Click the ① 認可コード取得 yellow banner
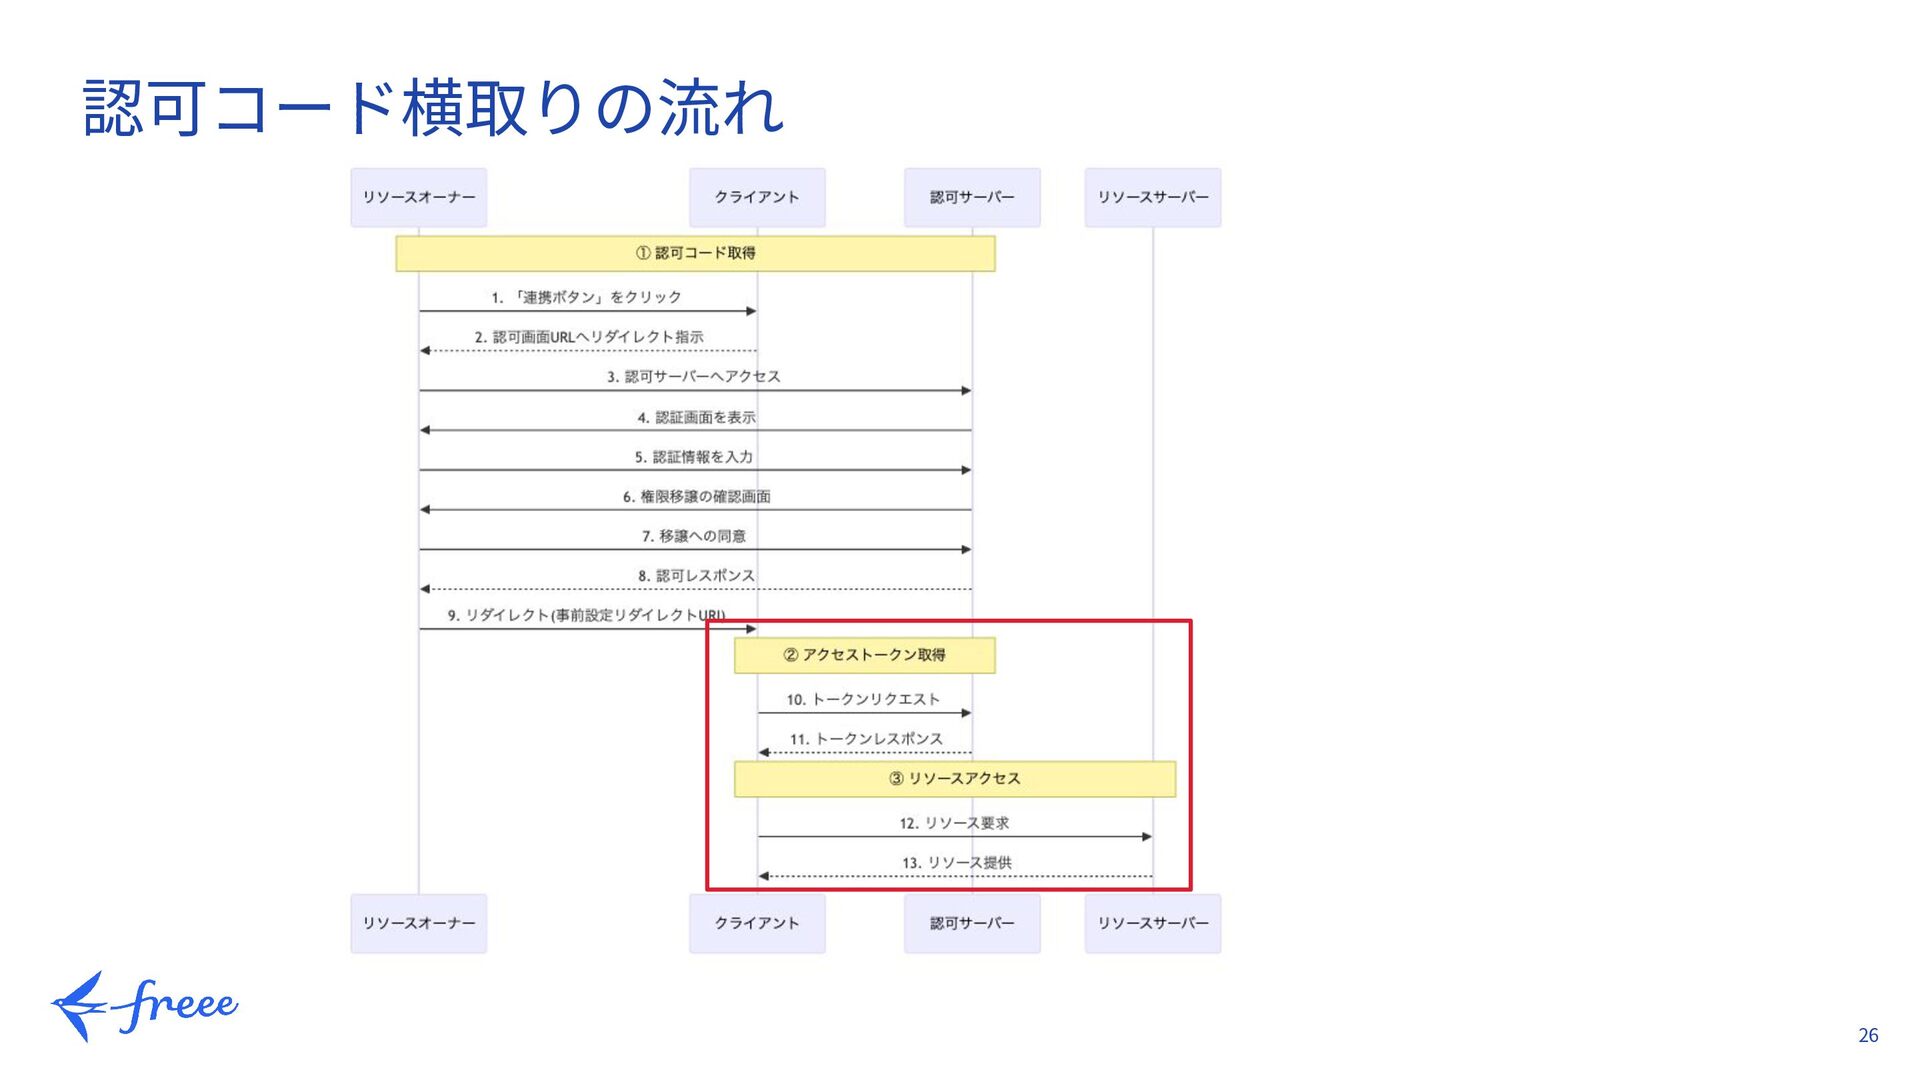The height and width of the screenshot is (1080, 1920). (695, 253)
